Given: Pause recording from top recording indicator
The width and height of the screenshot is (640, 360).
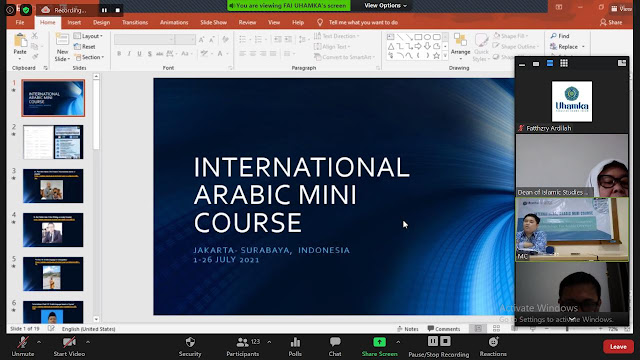Looking at the screenshot, I should point(104,10).
